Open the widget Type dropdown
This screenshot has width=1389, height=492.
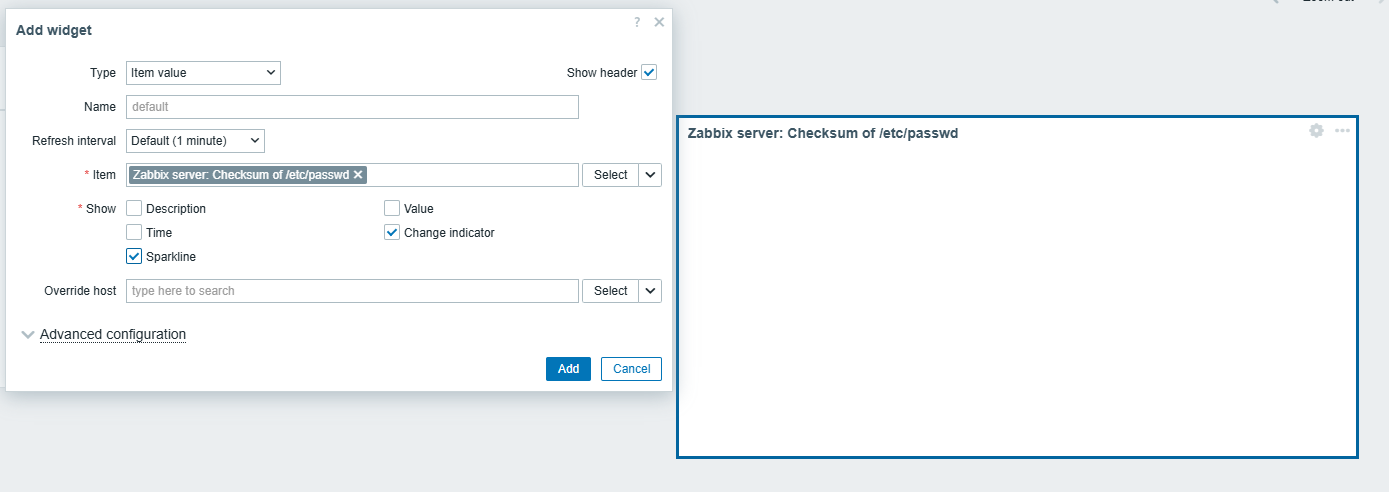(203, 73)
